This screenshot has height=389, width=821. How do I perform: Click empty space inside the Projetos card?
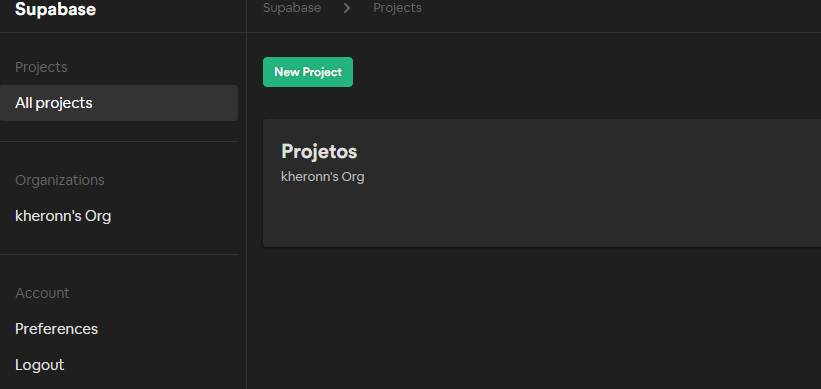(576, 209)
